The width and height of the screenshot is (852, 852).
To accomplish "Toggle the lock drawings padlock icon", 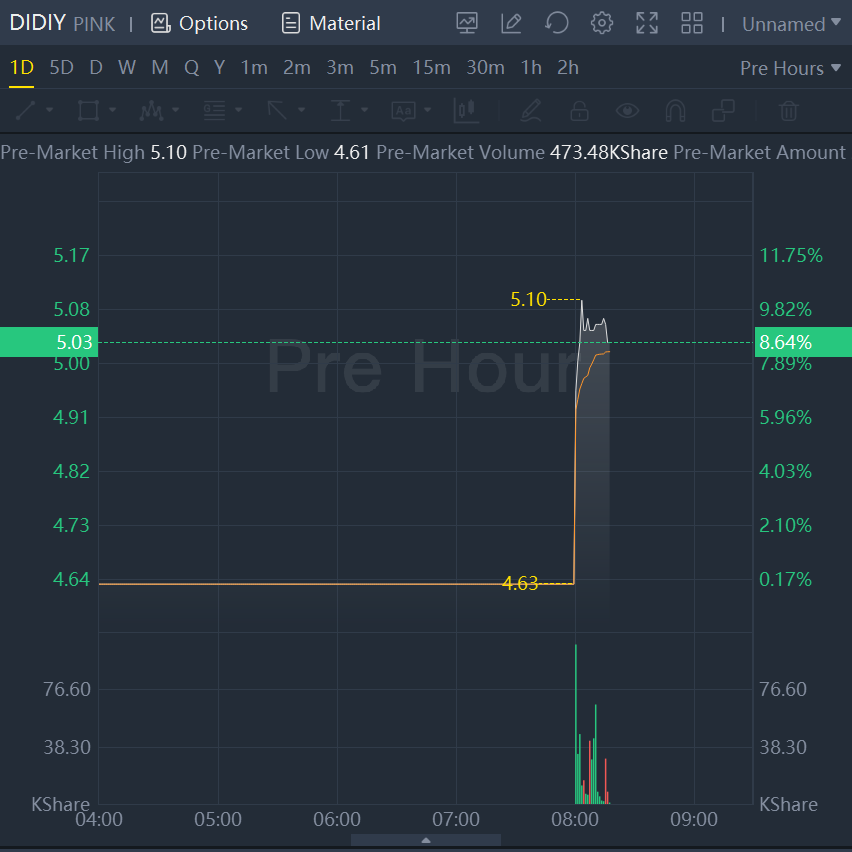I will [x=579, y=110].
